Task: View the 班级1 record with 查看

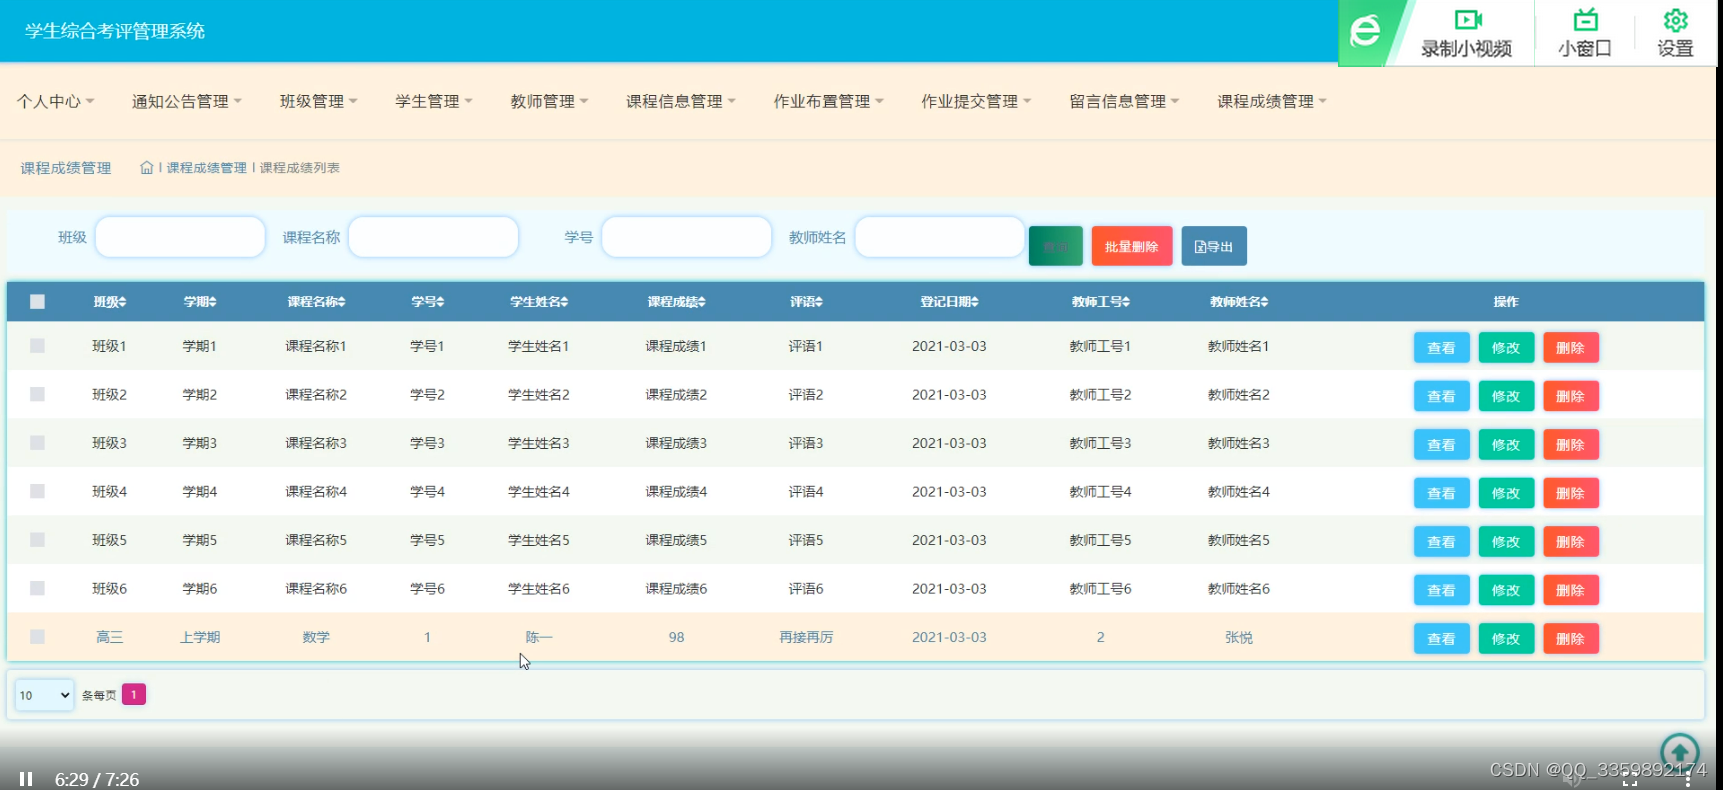Action: (1441, 348)
